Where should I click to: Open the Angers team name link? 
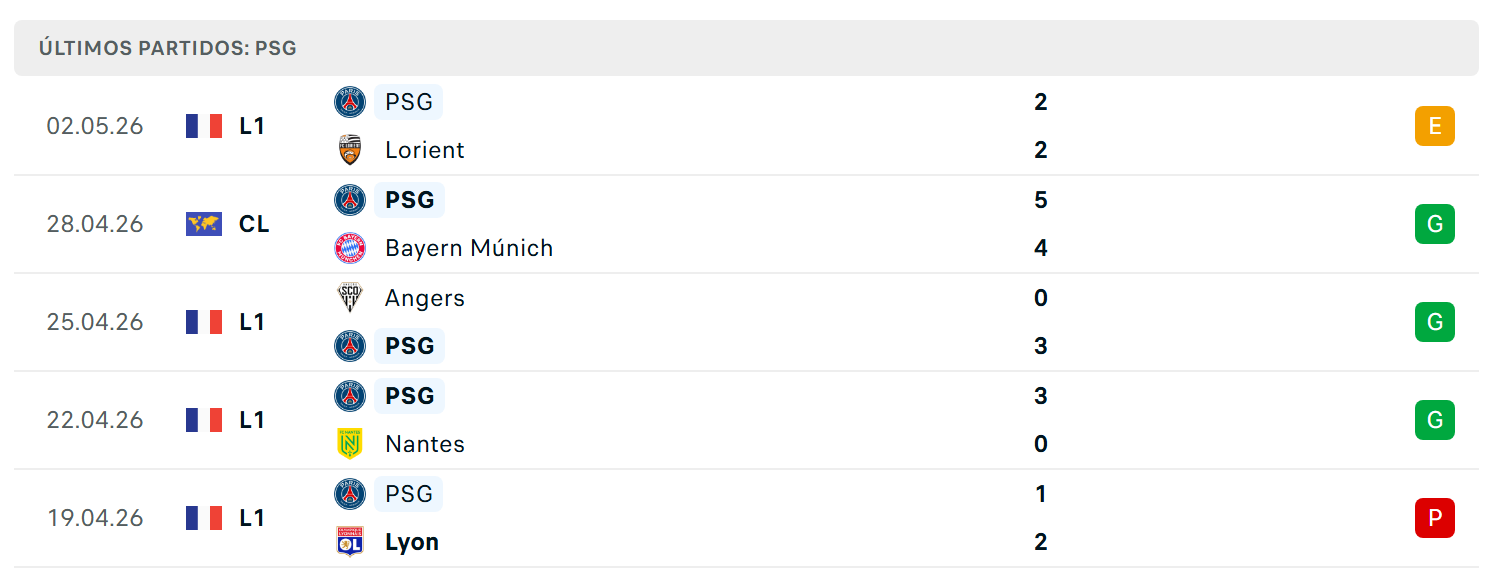(425, 298)
